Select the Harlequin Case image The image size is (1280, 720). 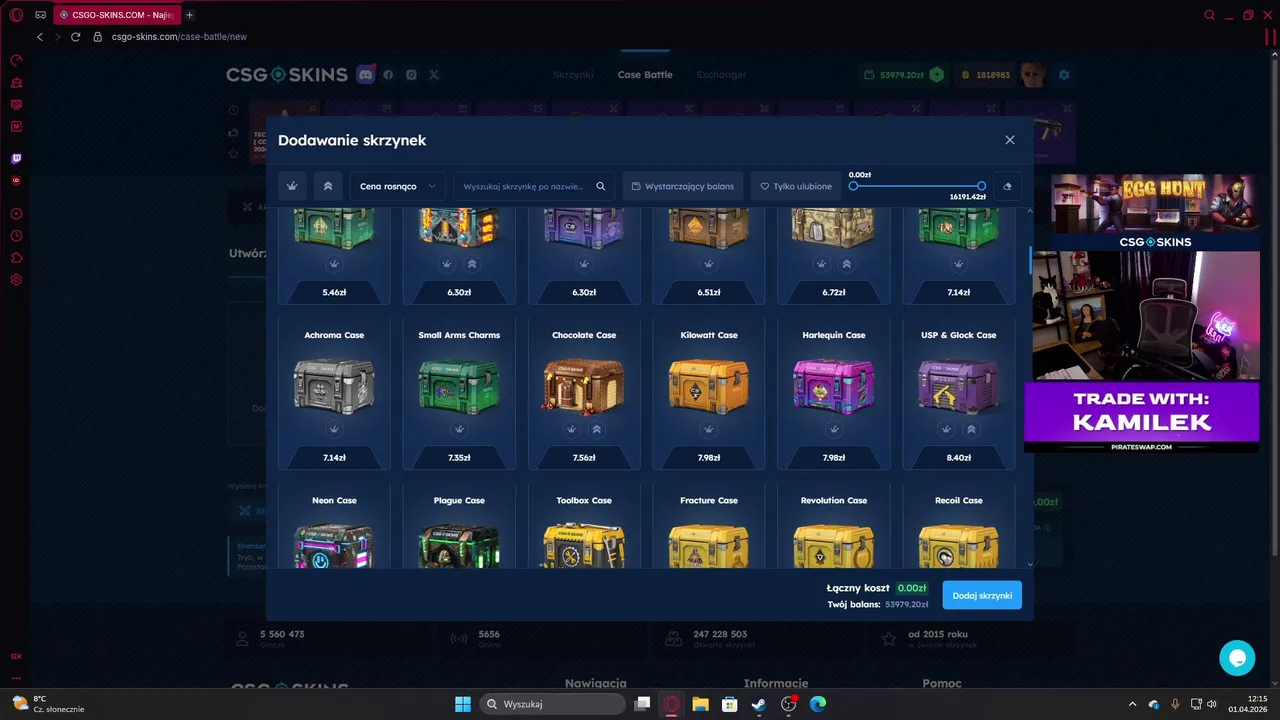coord(834,385)
